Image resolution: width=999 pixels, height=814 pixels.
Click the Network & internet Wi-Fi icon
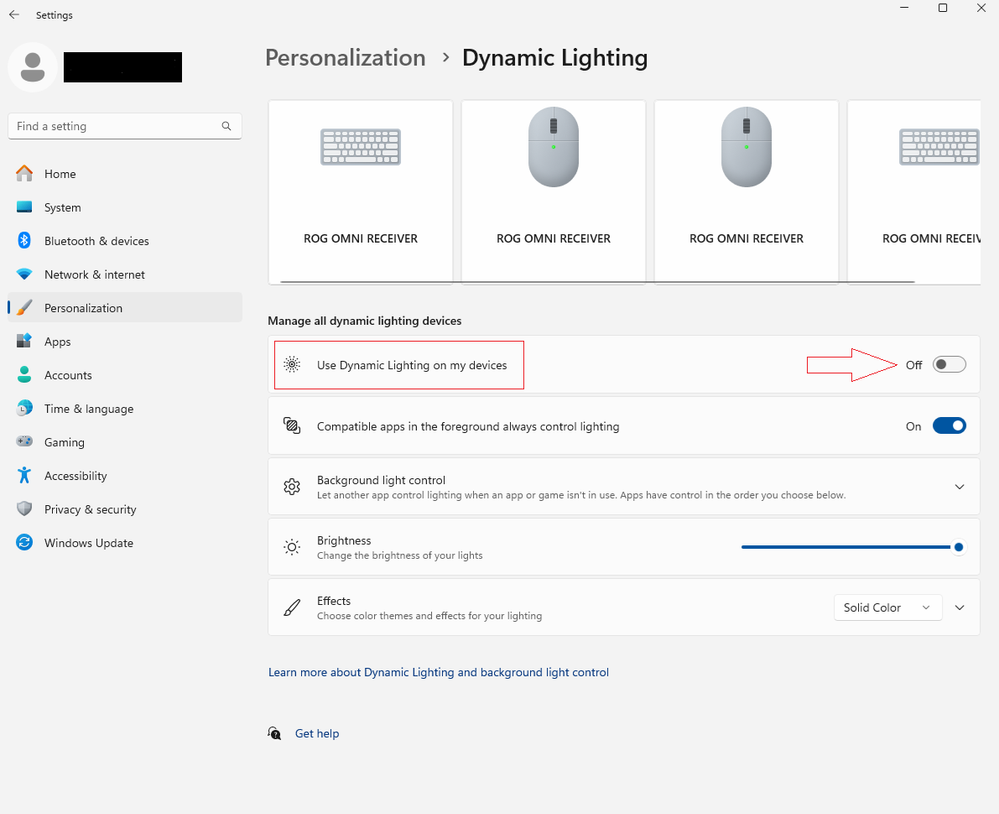tap(24, 275)
